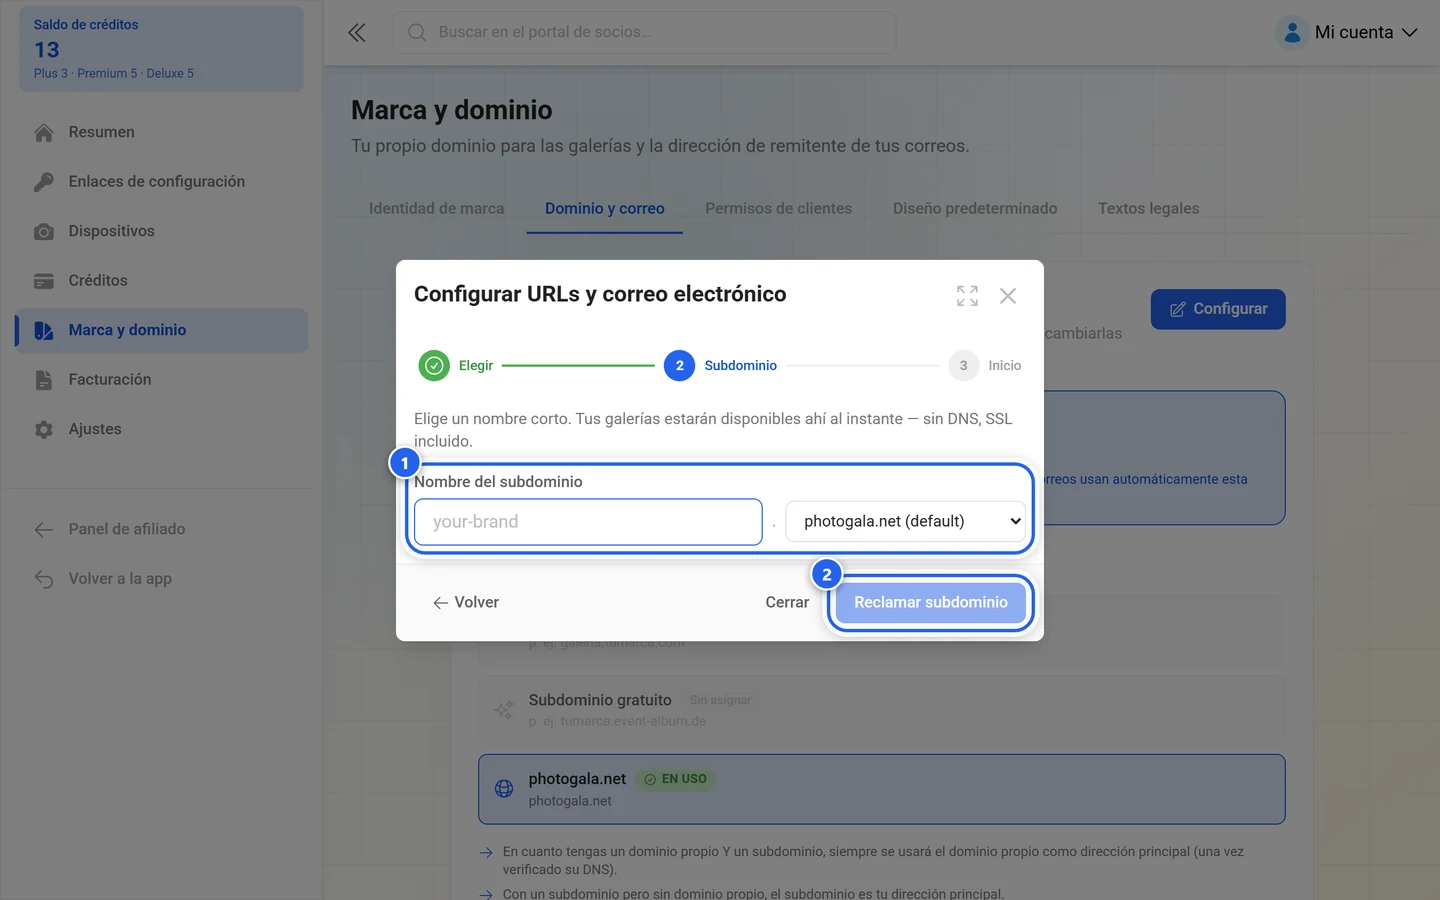This screenshot has width=1440, height=900.
Task: Collapse the sidebar with double-chevron icon
Action: pyautogui.click(x=357, y=33)
